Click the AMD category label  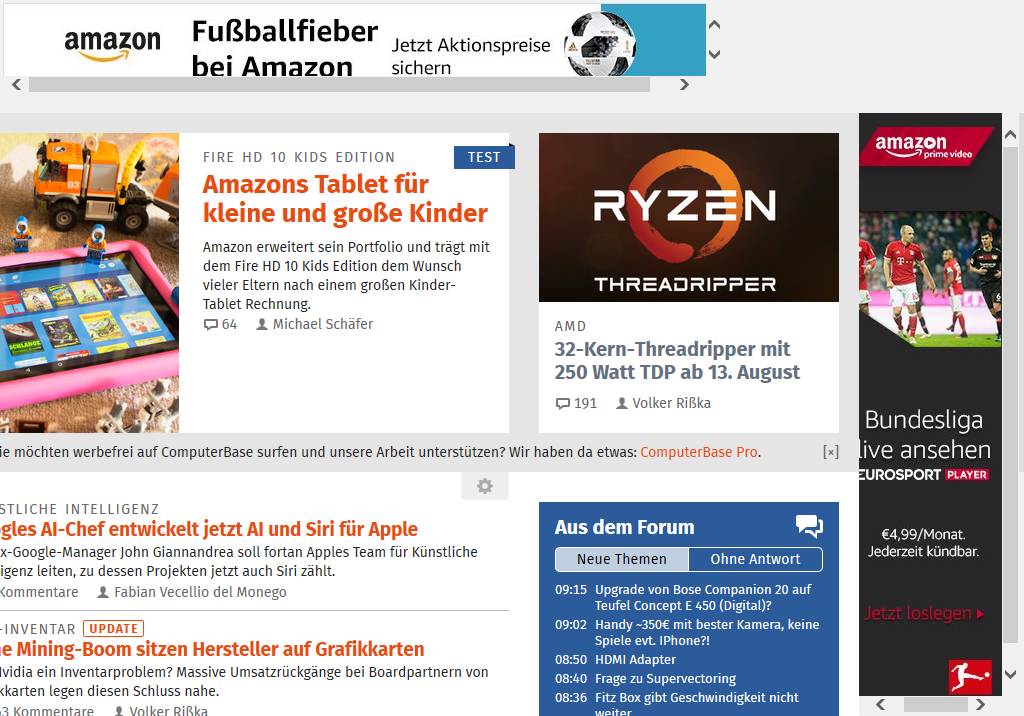571,326
